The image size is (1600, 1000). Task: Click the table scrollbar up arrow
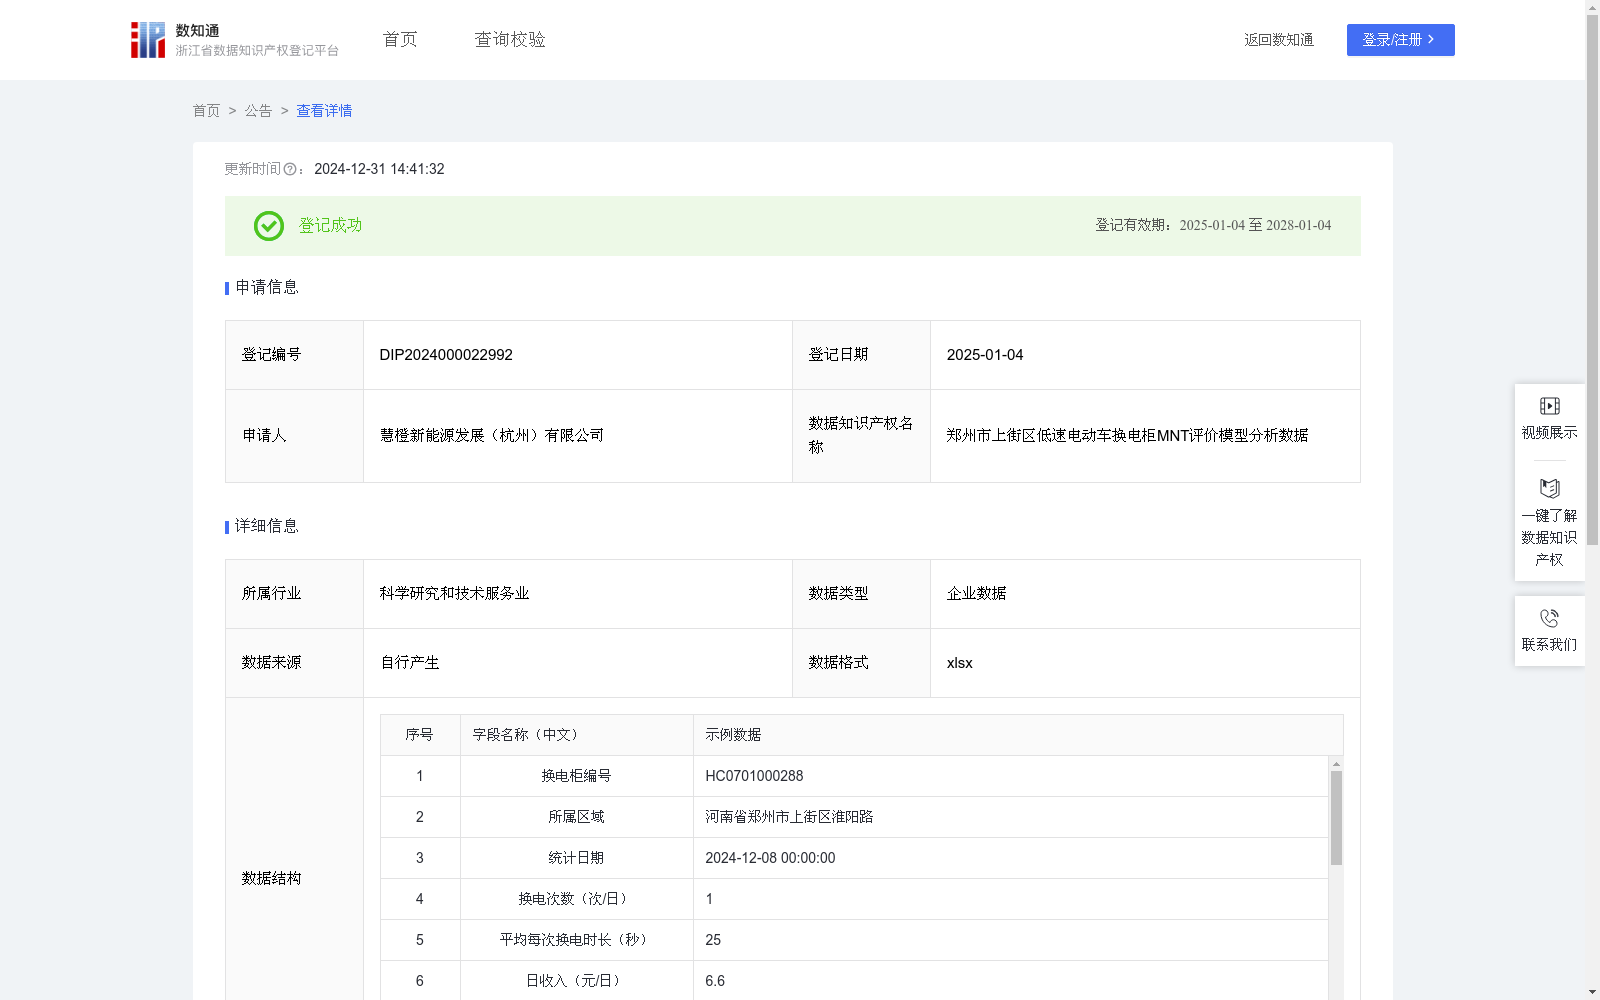1336,764
